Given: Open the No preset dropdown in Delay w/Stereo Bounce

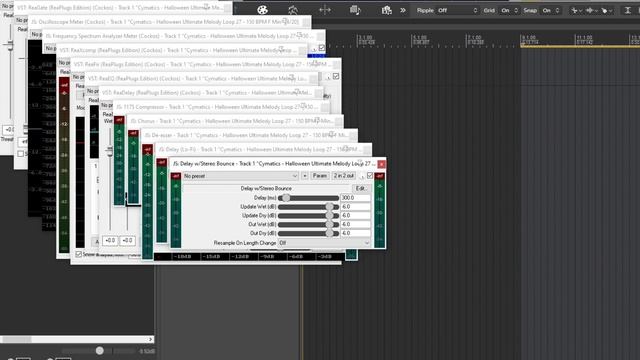Looking at the screenshot, I should tap(240, 176).
